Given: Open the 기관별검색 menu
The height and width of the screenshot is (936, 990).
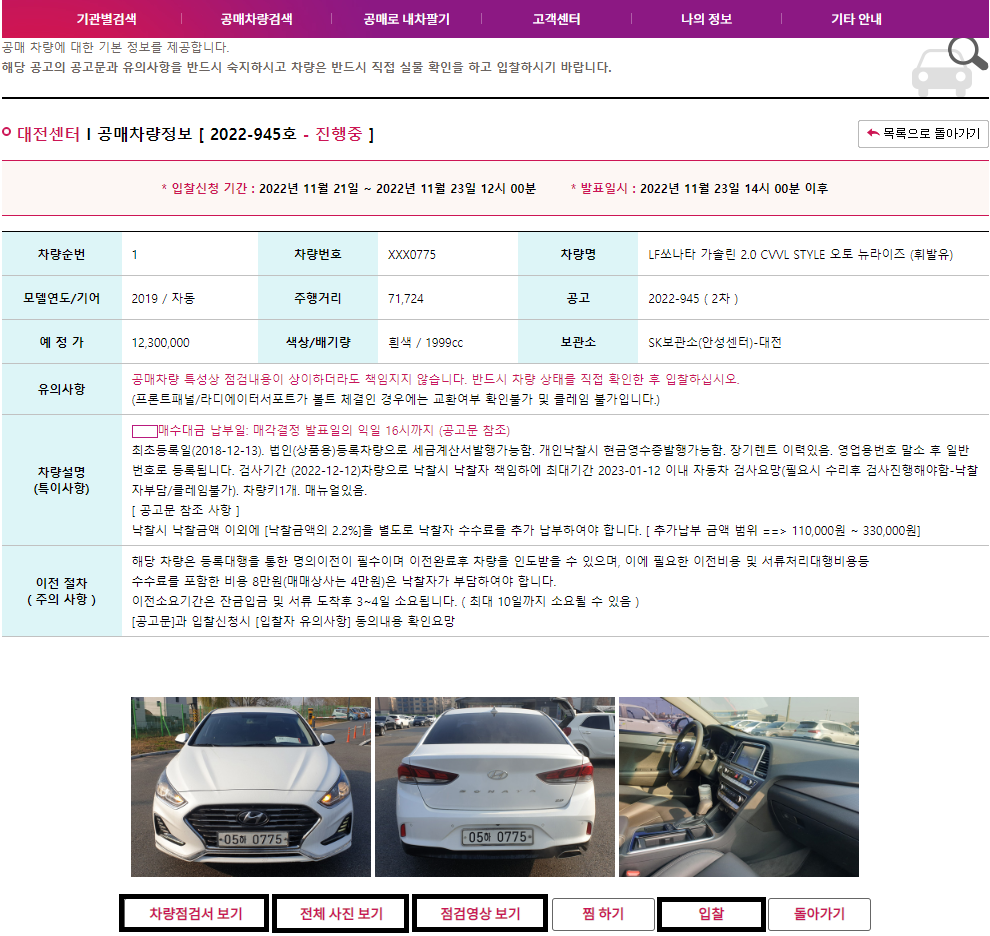Looking at the screenshot, I should pyautogui.click(x=106, y=19).
